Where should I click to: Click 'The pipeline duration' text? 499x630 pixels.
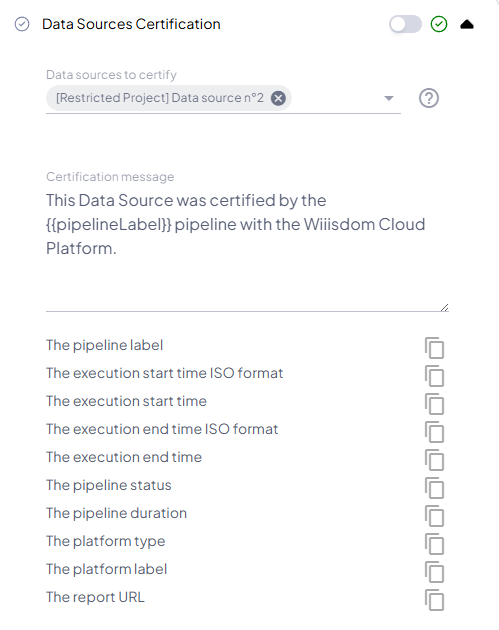(116, 513)
